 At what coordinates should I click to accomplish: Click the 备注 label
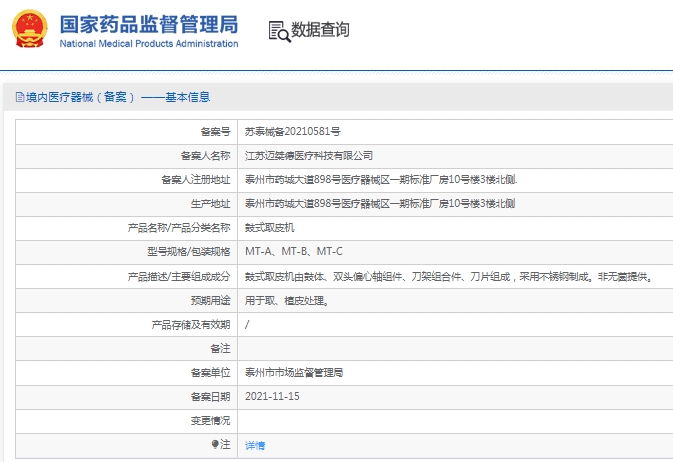point(220,349)
